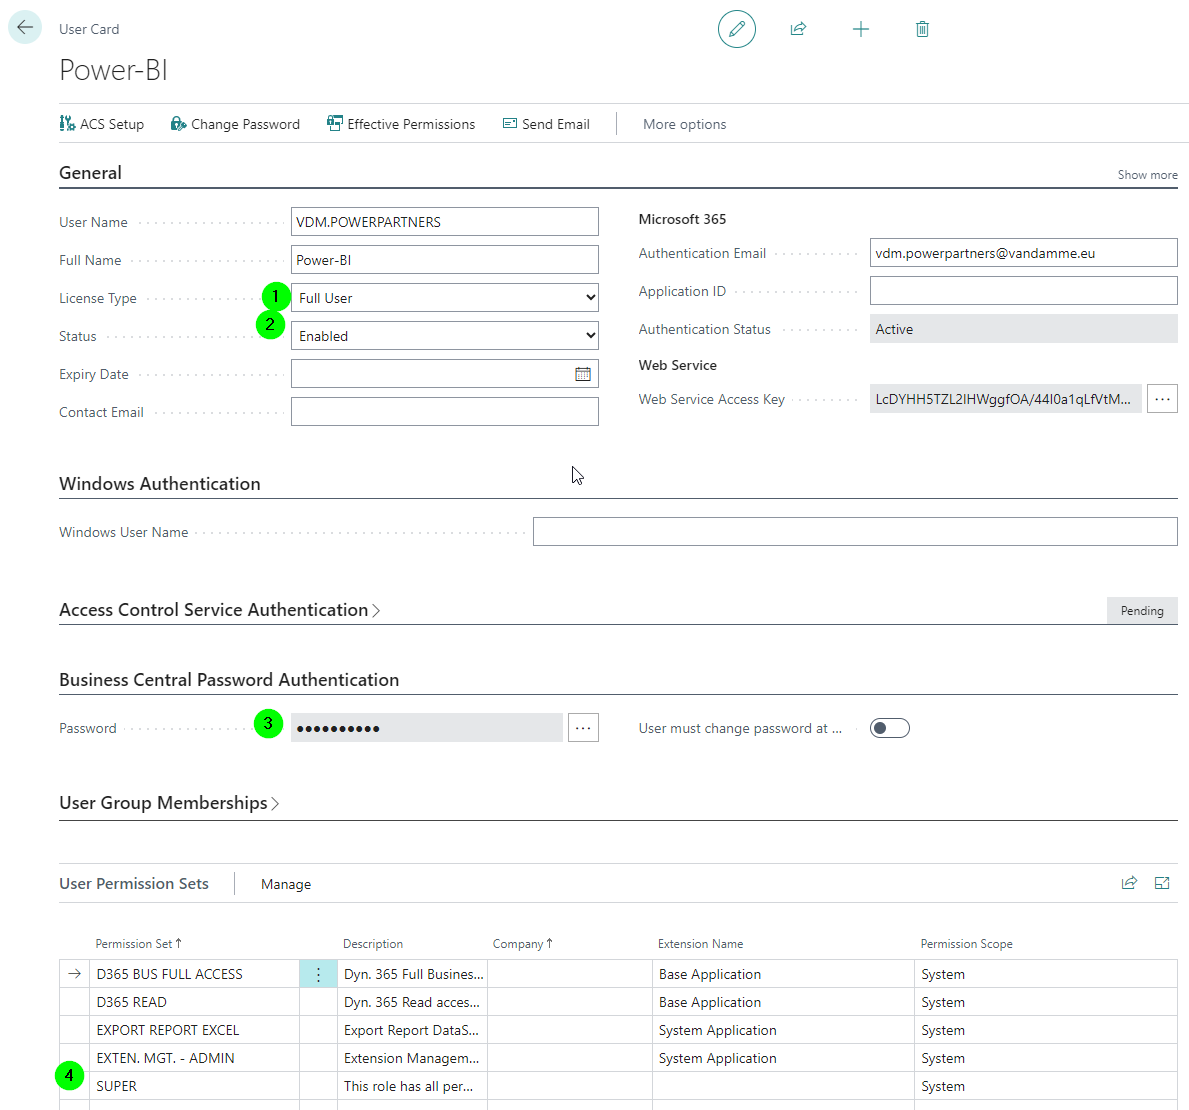
Task: Click Show more in General section
Action: [x=1147, y=174]
